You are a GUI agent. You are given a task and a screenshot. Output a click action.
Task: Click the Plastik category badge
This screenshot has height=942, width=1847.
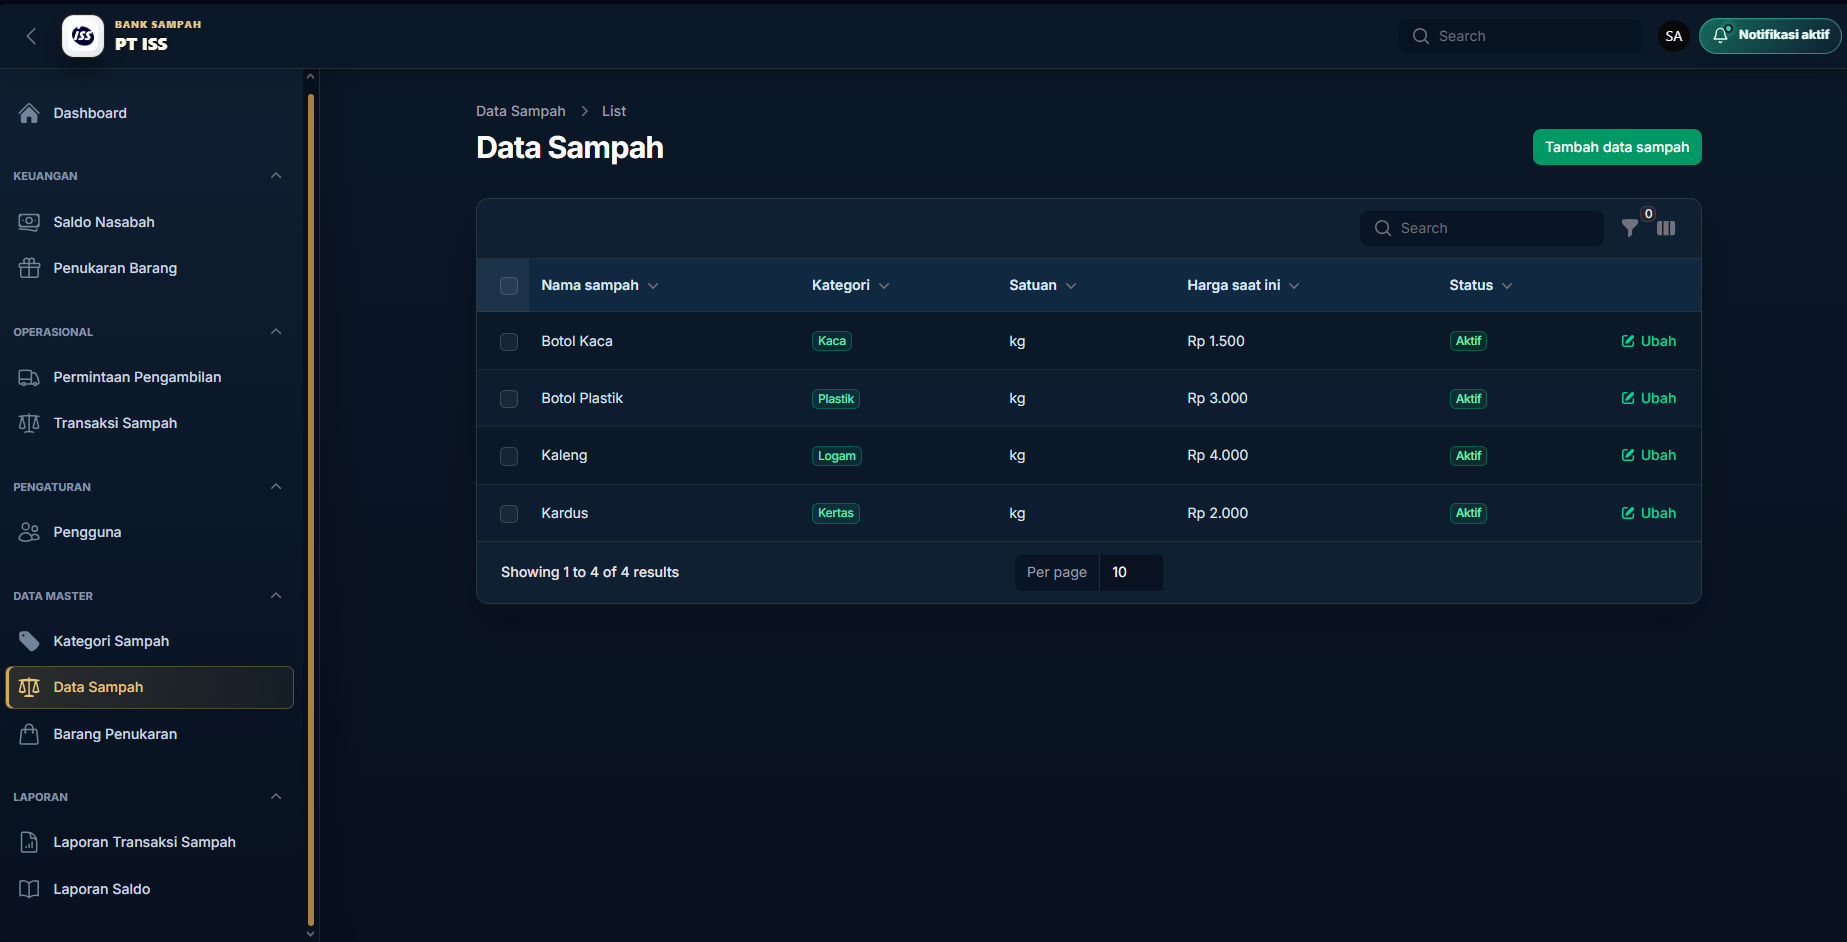(x=836, y=399)
